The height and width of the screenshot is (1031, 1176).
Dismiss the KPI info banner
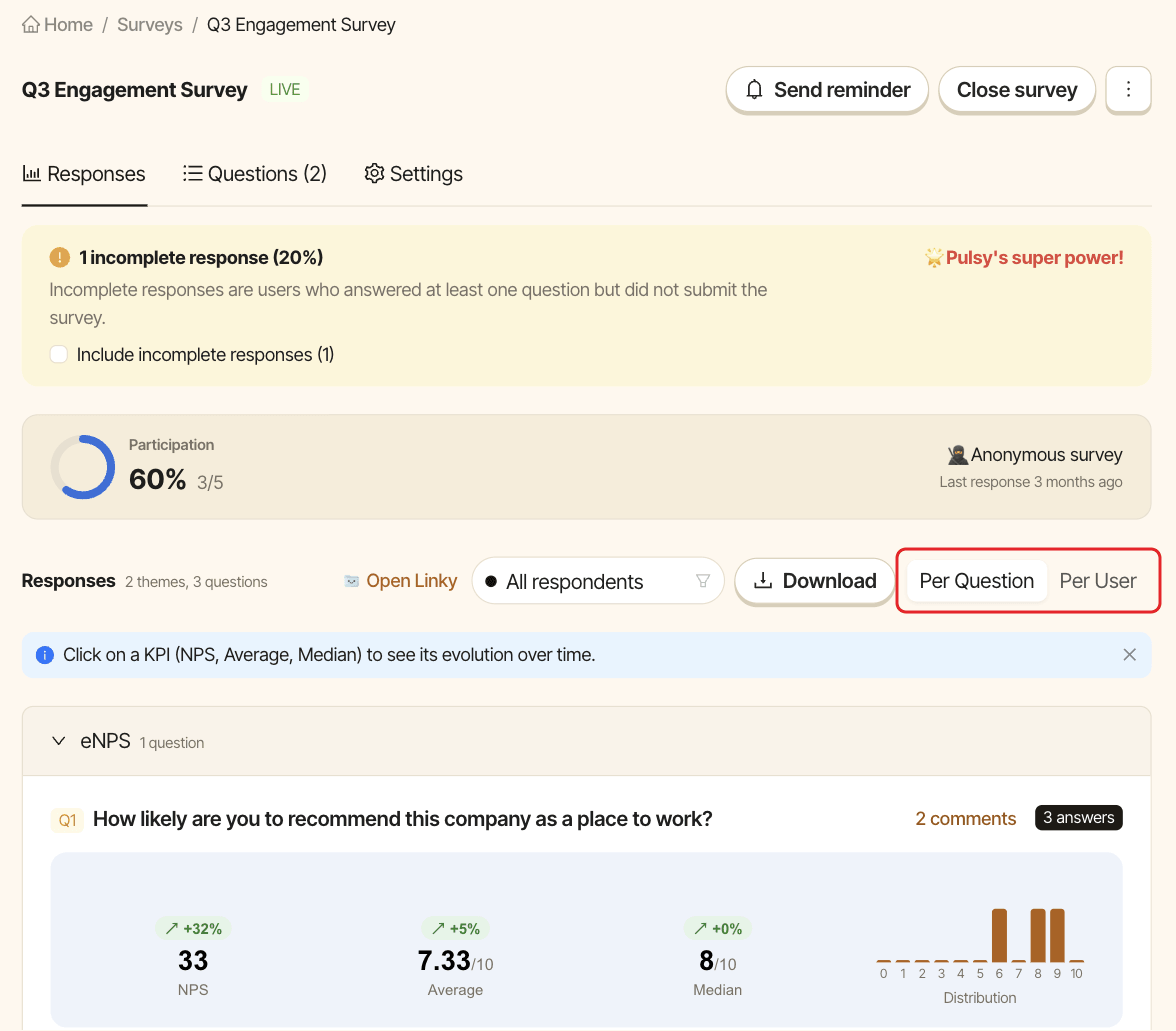1130,655
